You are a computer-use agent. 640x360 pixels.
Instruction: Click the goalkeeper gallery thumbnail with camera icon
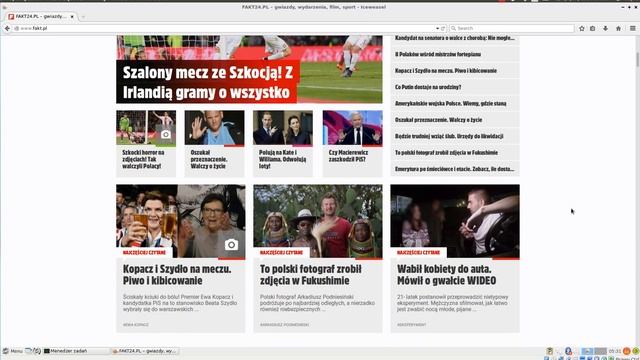(146, 128)
